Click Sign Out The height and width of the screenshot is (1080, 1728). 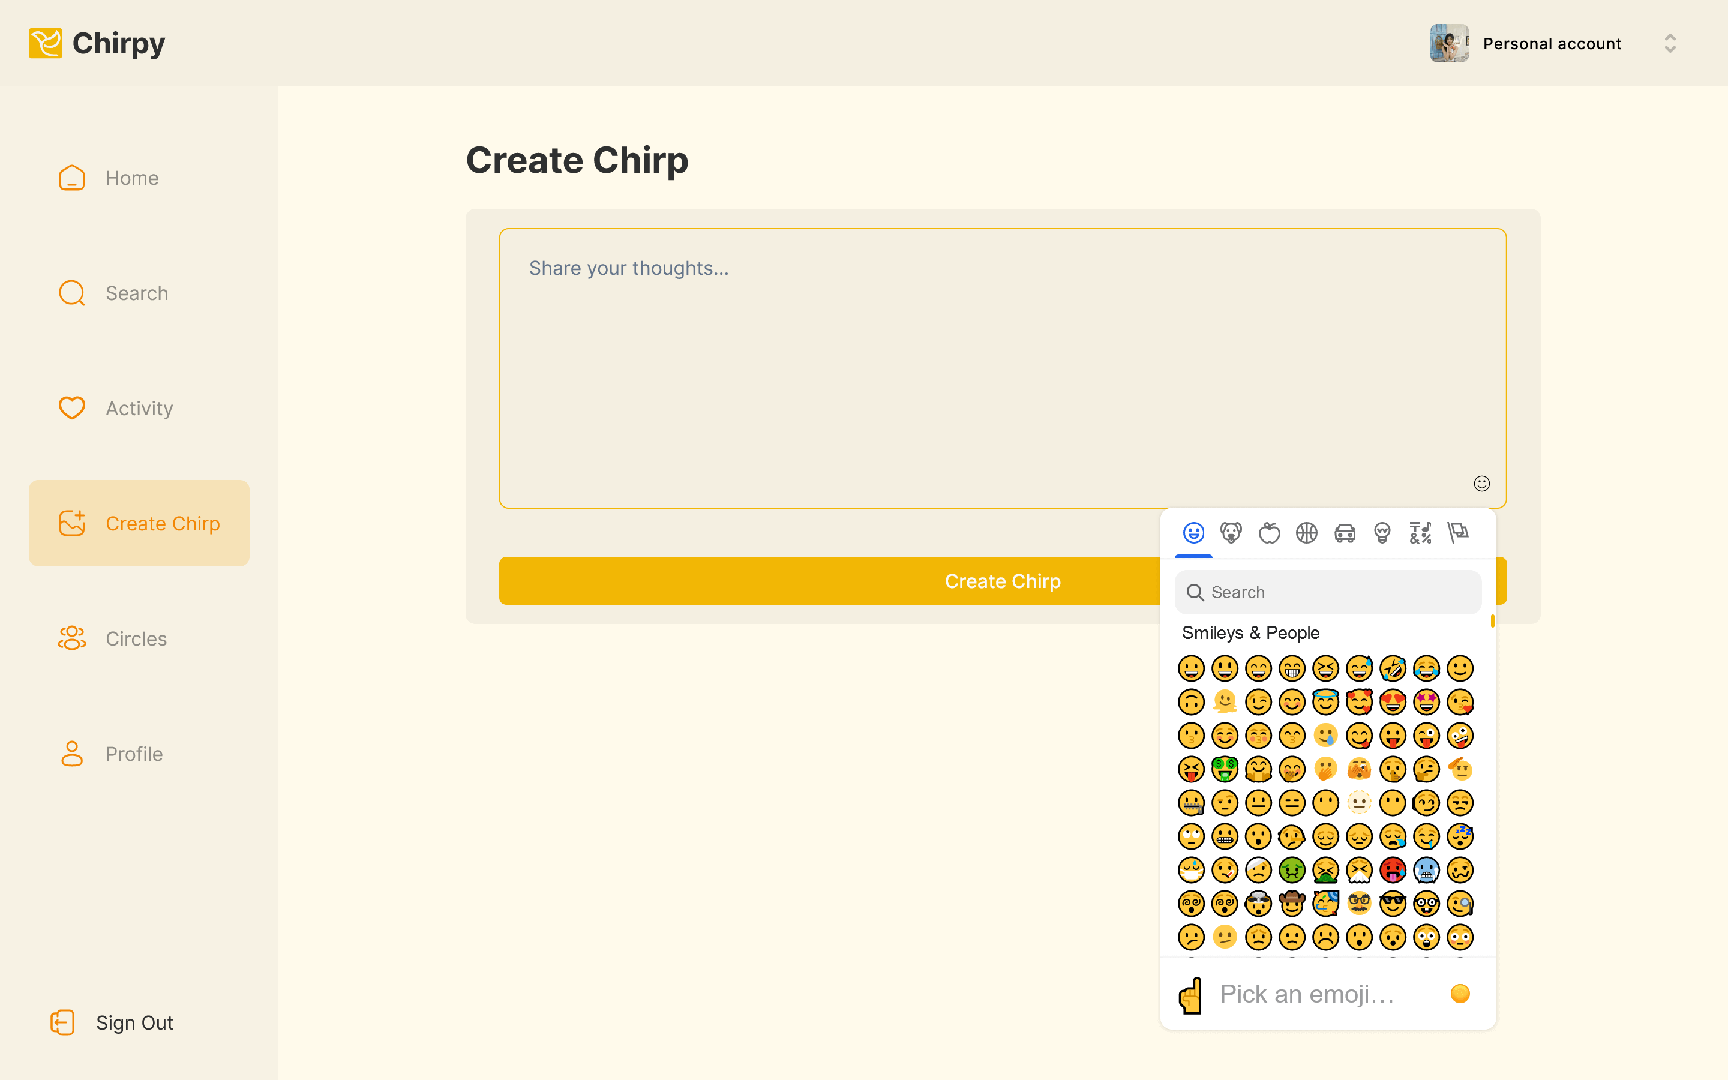pos(134,1023)
